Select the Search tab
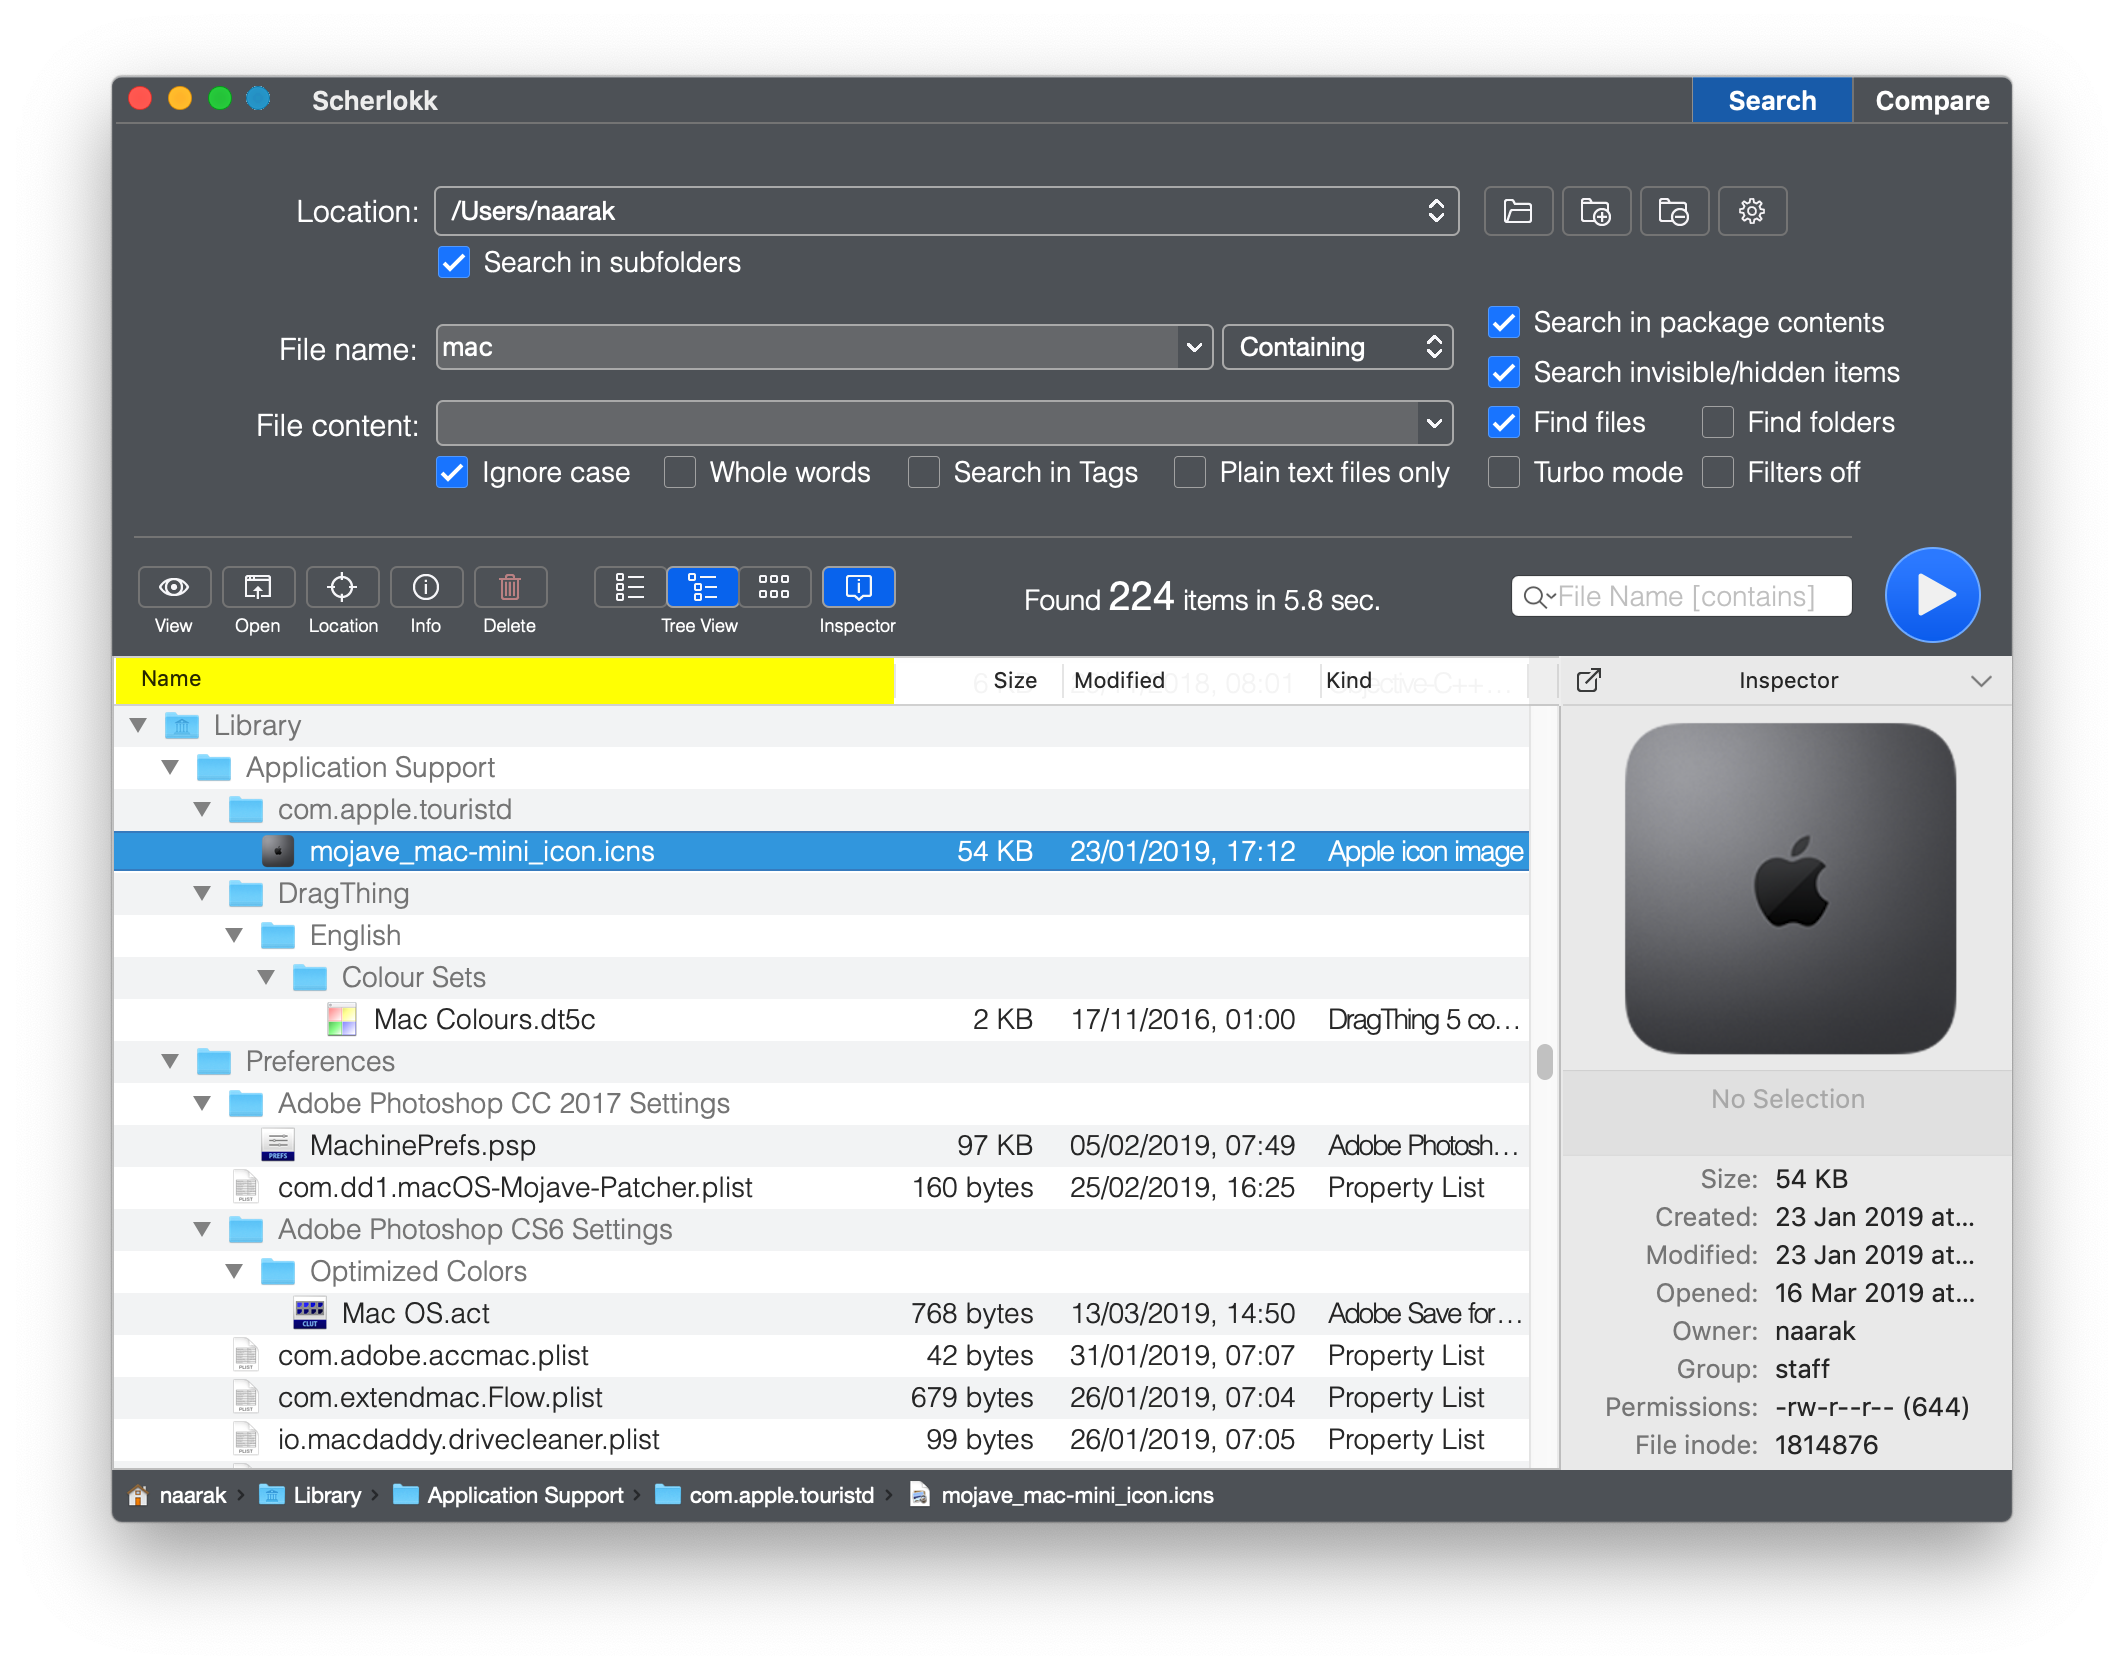 coord(1772,101)
